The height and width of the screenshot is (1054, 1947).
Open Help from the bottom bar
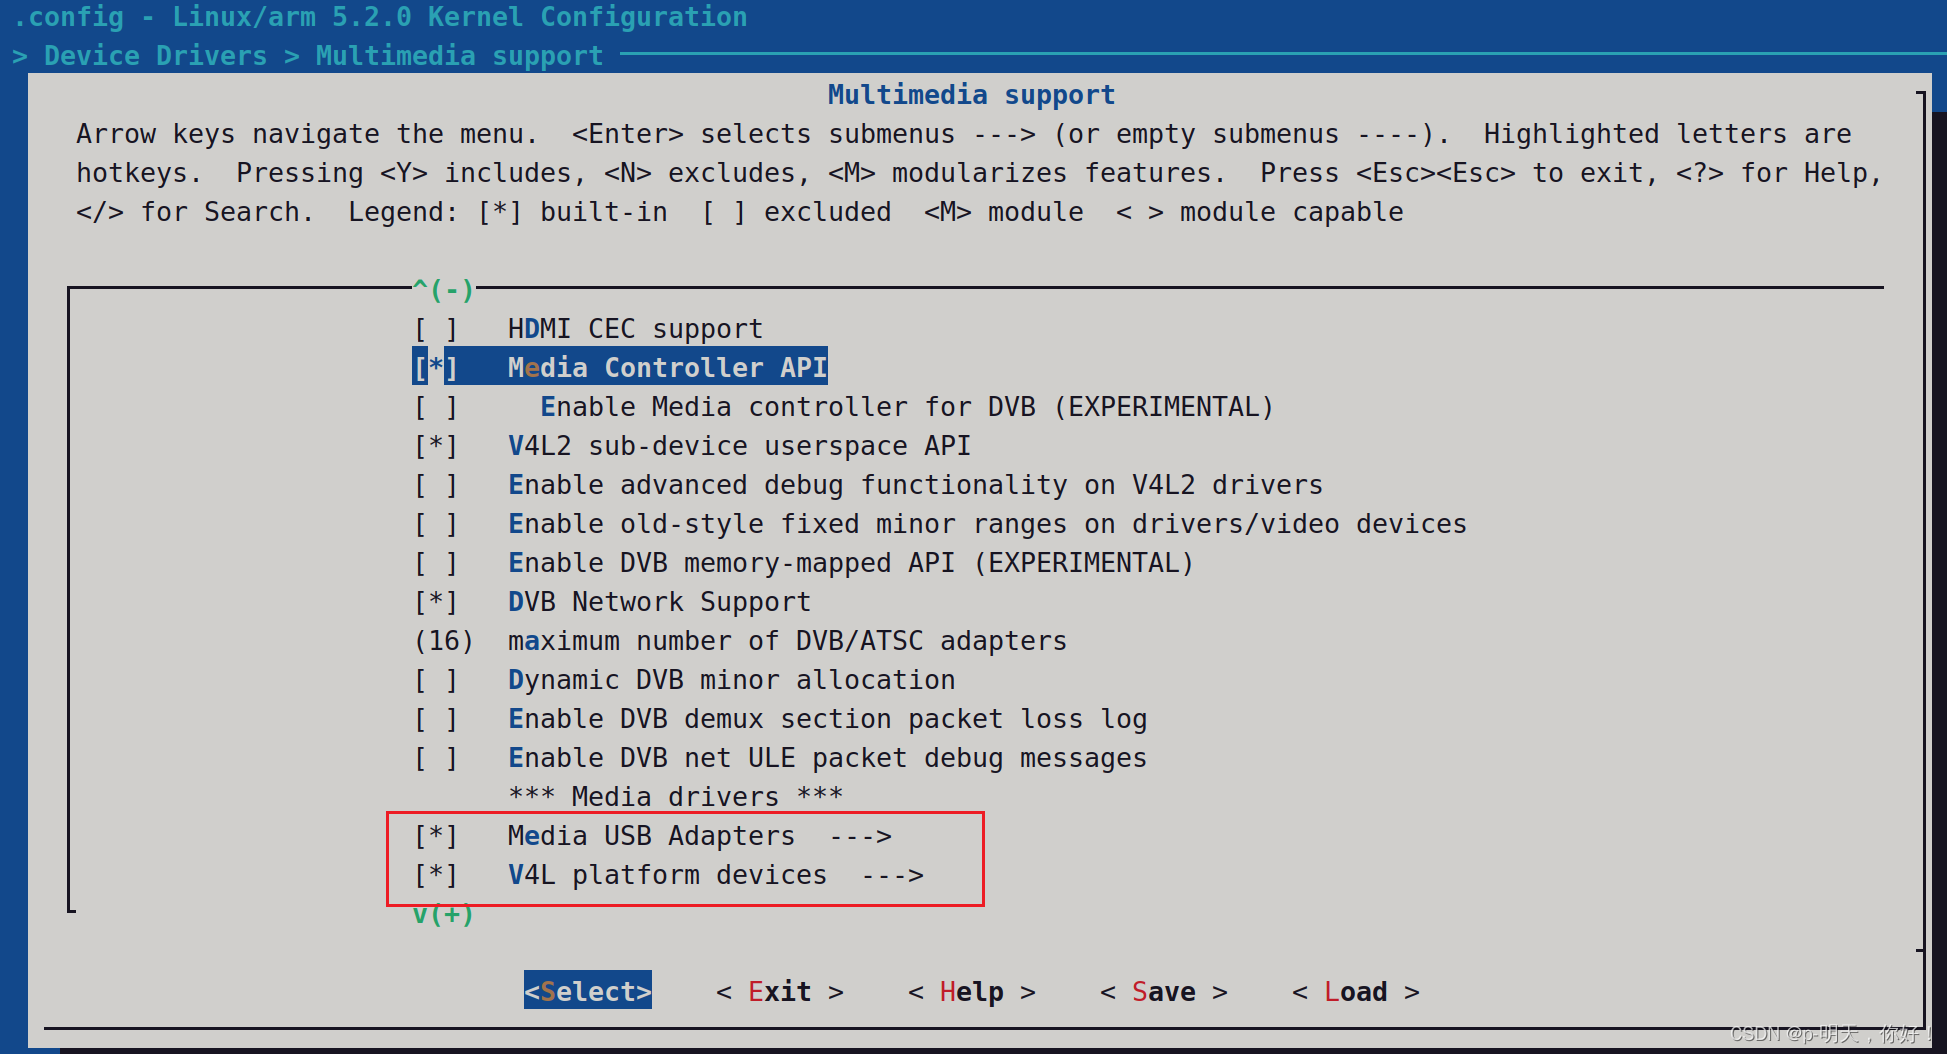pos(972,991)
